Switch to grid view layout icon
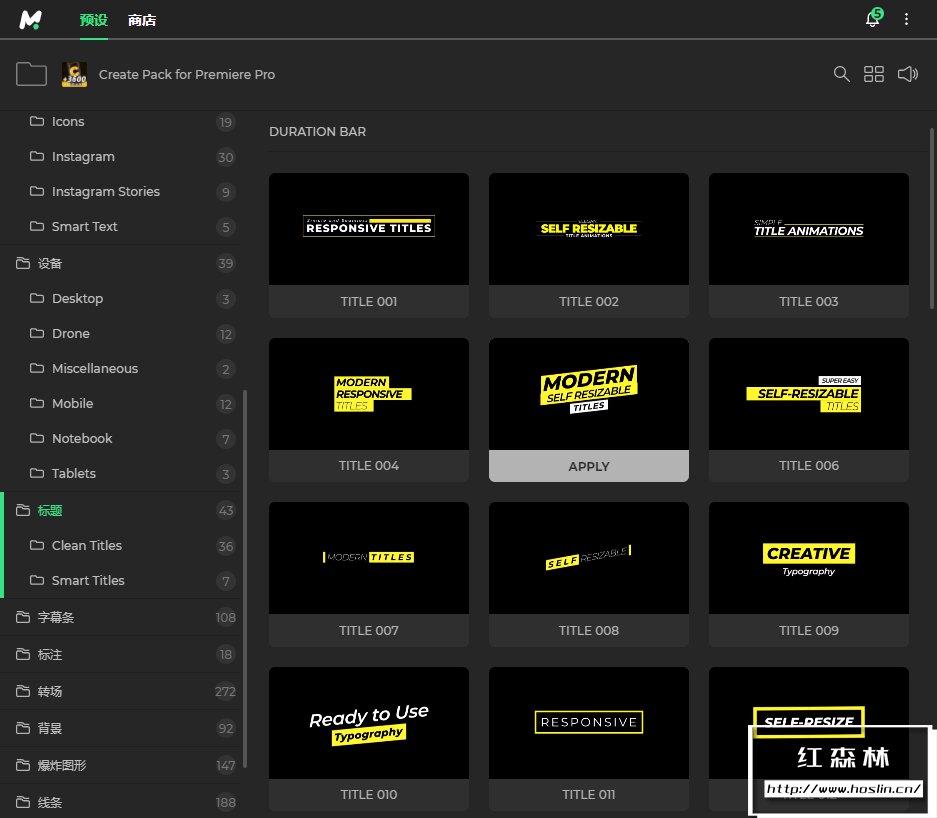The height and width of the screenshot is (818, 937). pyautogui.click(x=874, y=74)
